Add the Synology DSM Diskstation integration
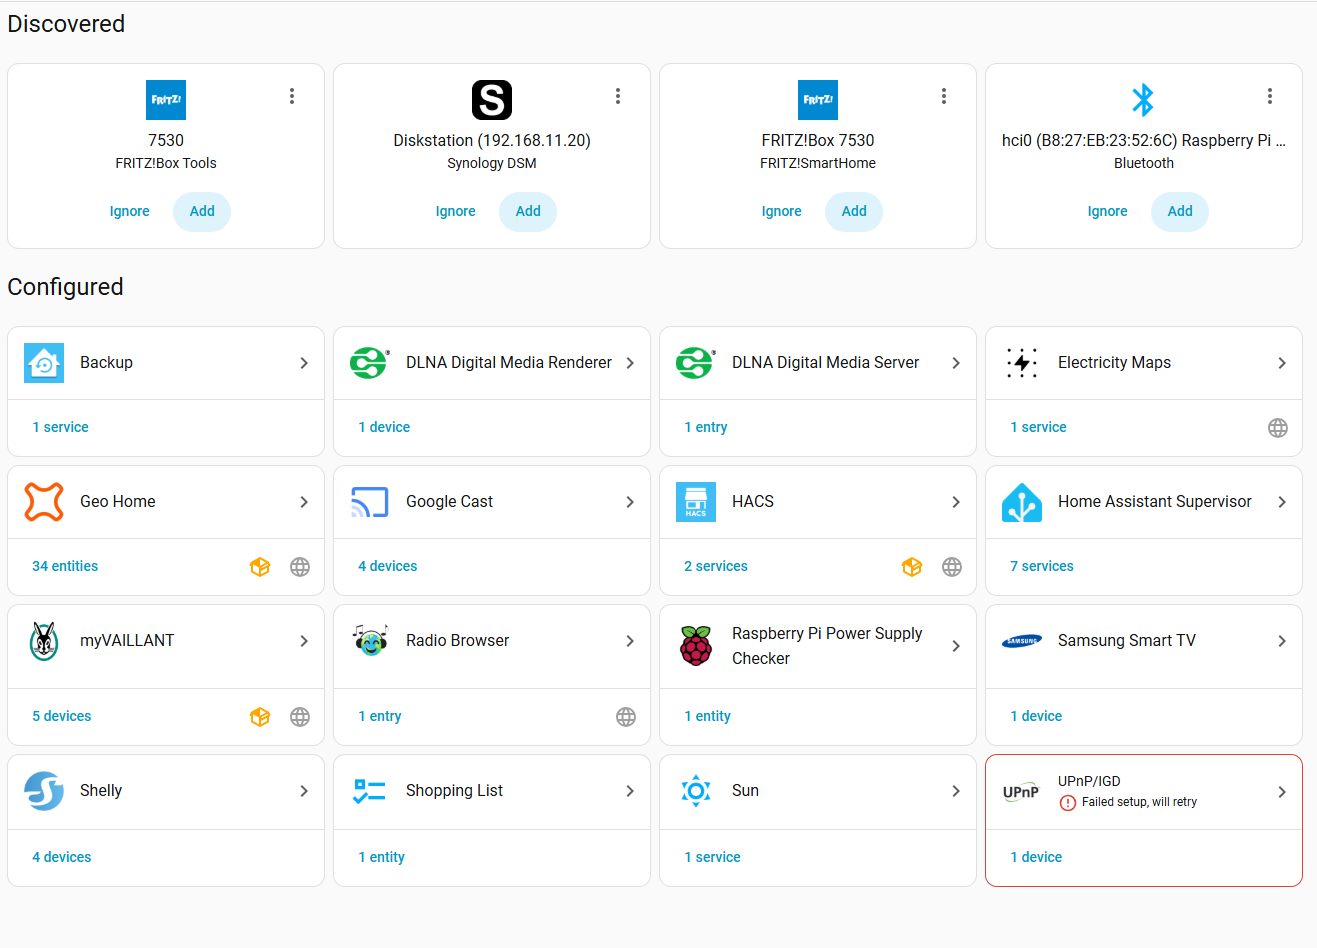1317x948 pixels. tap(528, 211)
